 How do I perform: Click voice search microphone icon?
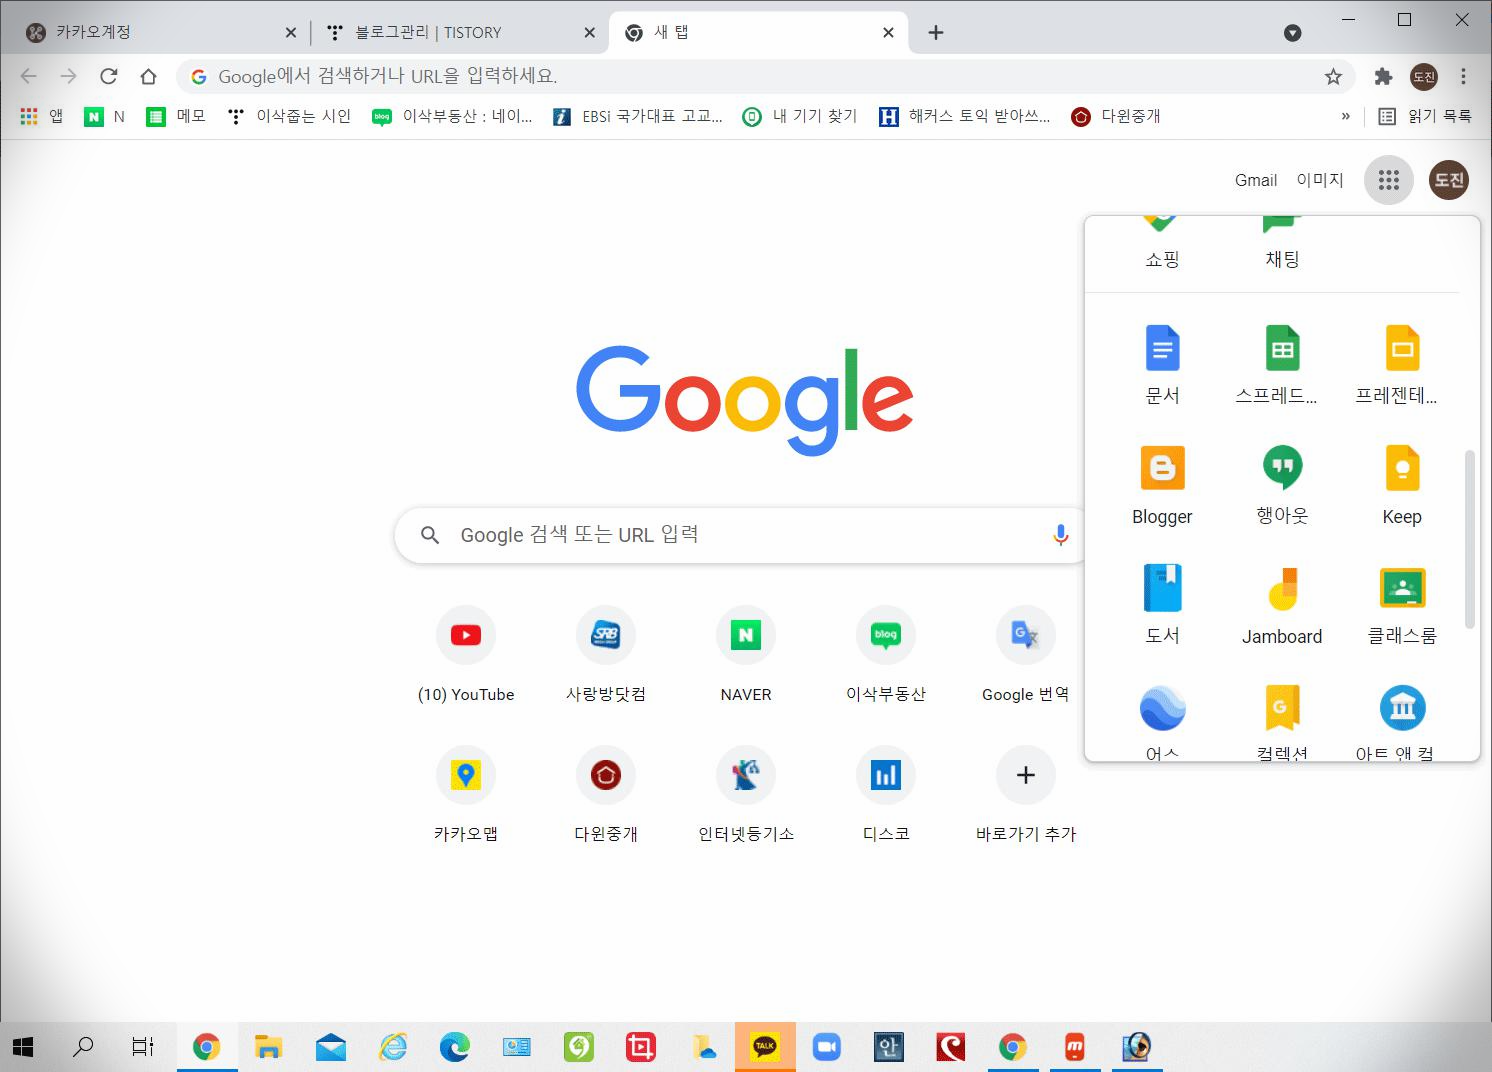coord(1061,535)
